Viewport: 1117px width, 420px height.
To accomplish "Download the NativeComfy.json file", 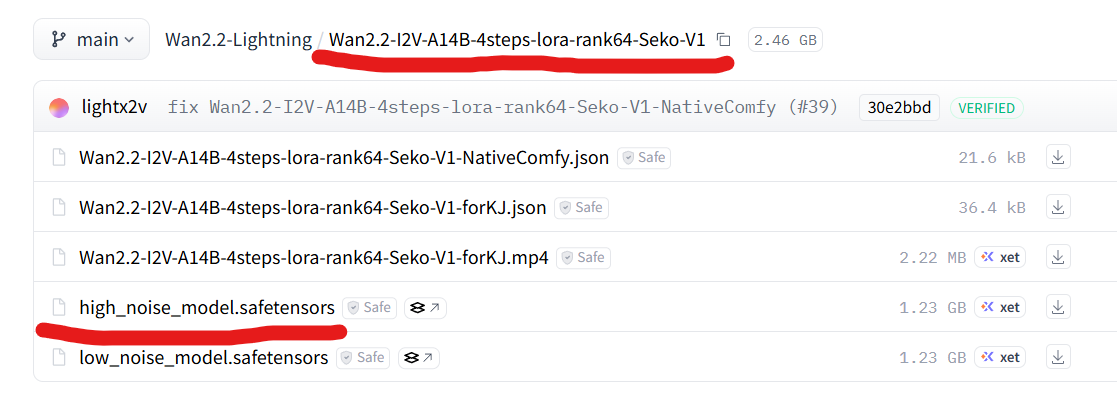I will [1058, 158].
